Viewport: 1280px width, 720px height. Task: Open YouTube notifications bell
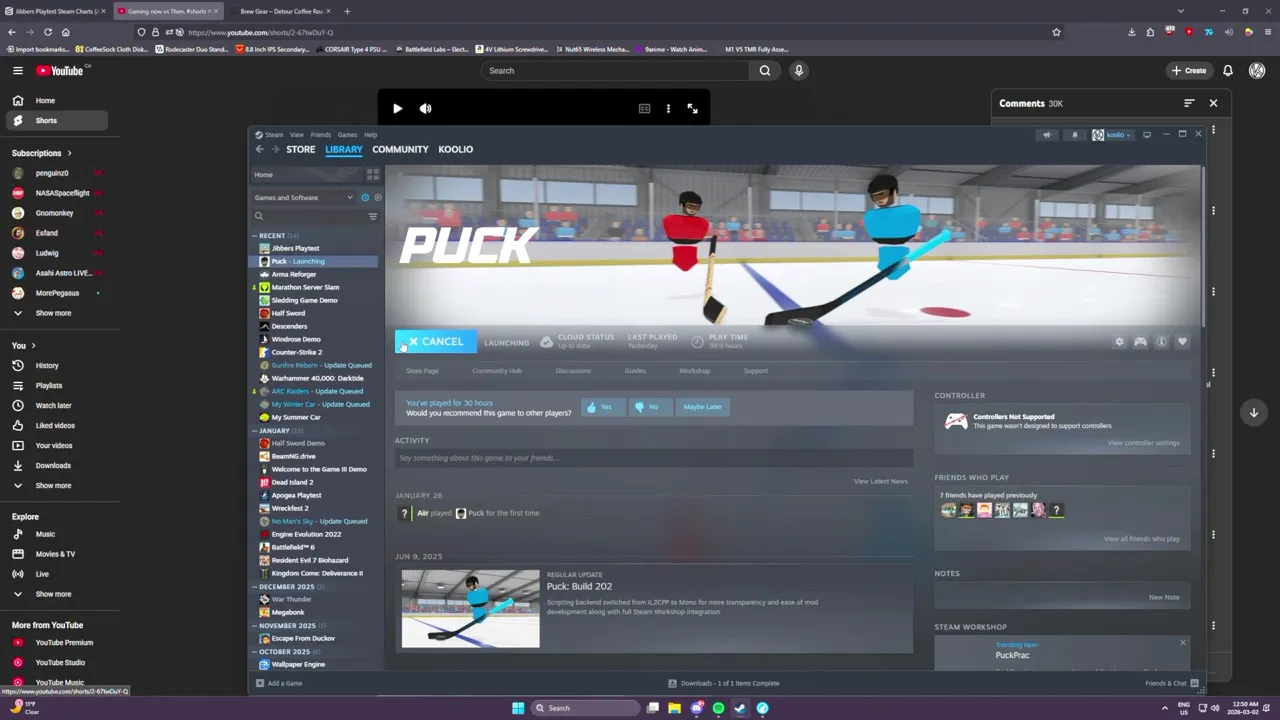1228,71
